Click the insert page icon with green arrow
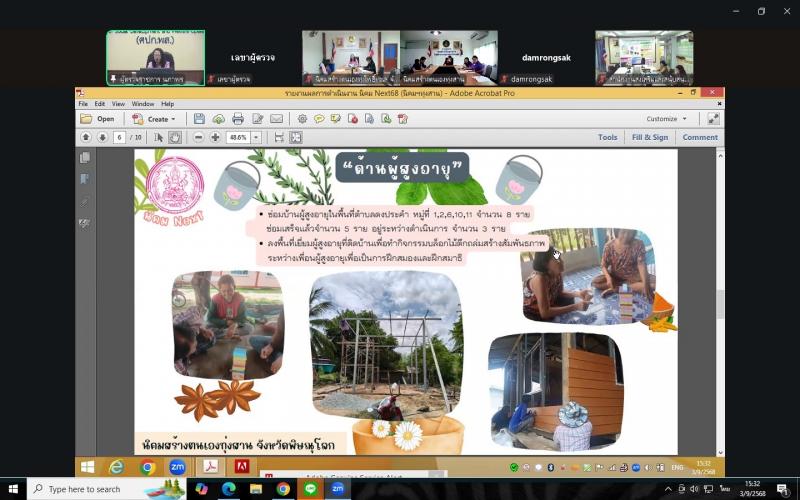Screen dimensions: 800x500 click(386, 119)
